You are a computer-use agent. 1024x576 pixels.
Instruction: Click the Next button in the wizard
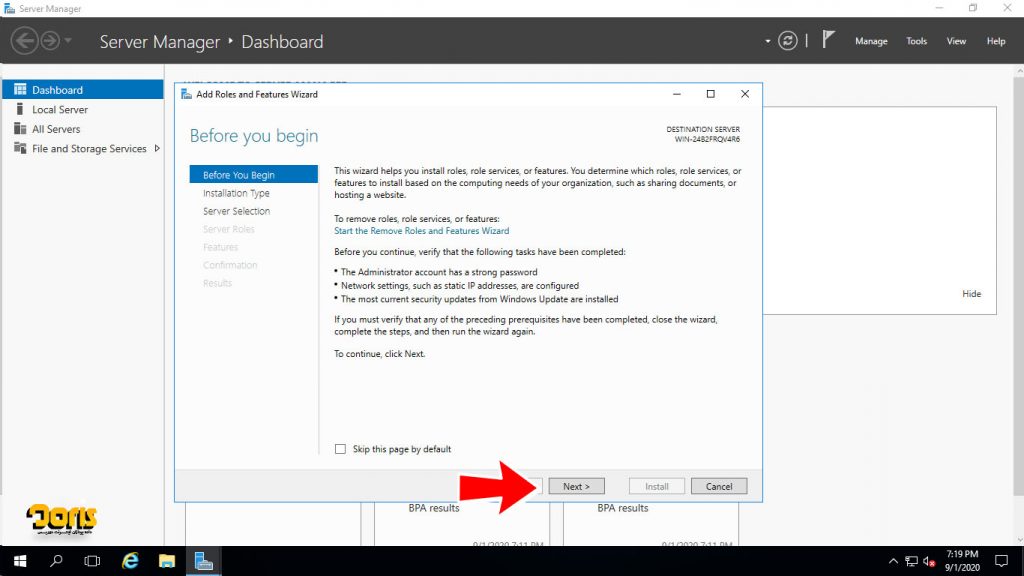576,486
